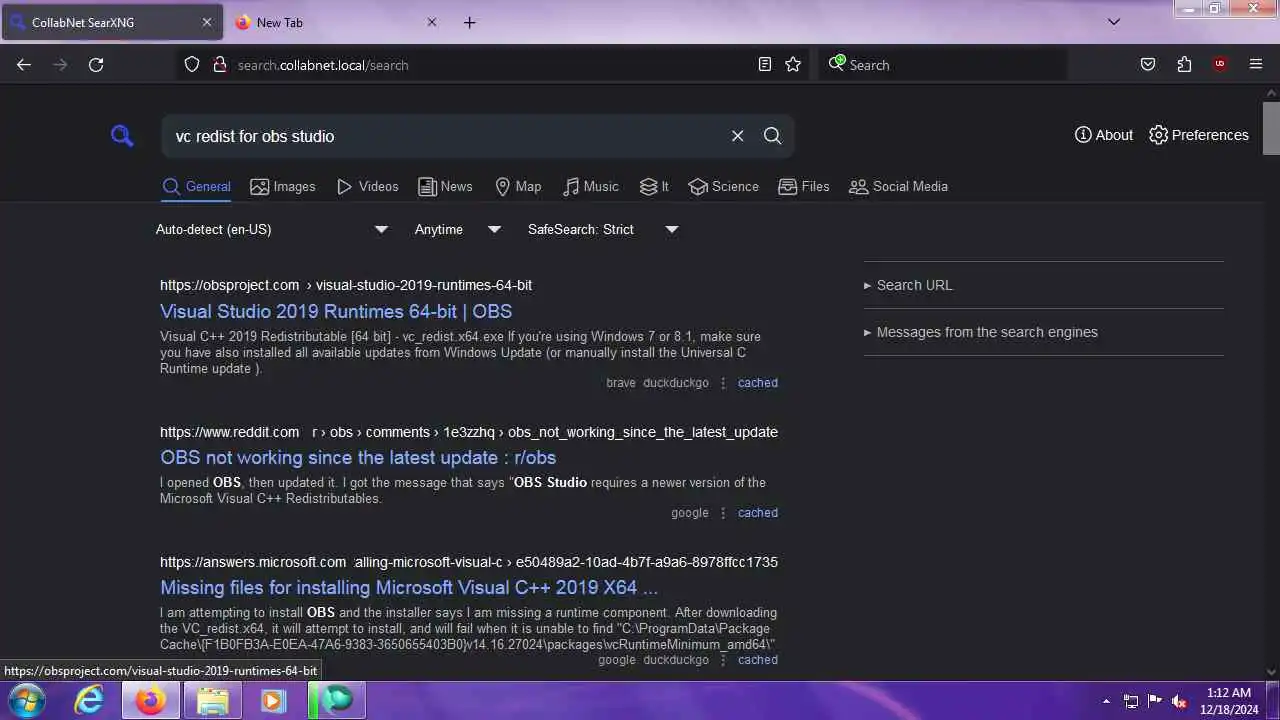Click the browser address bar URL
Screen dimensions: 1280x720
point(323,65)
